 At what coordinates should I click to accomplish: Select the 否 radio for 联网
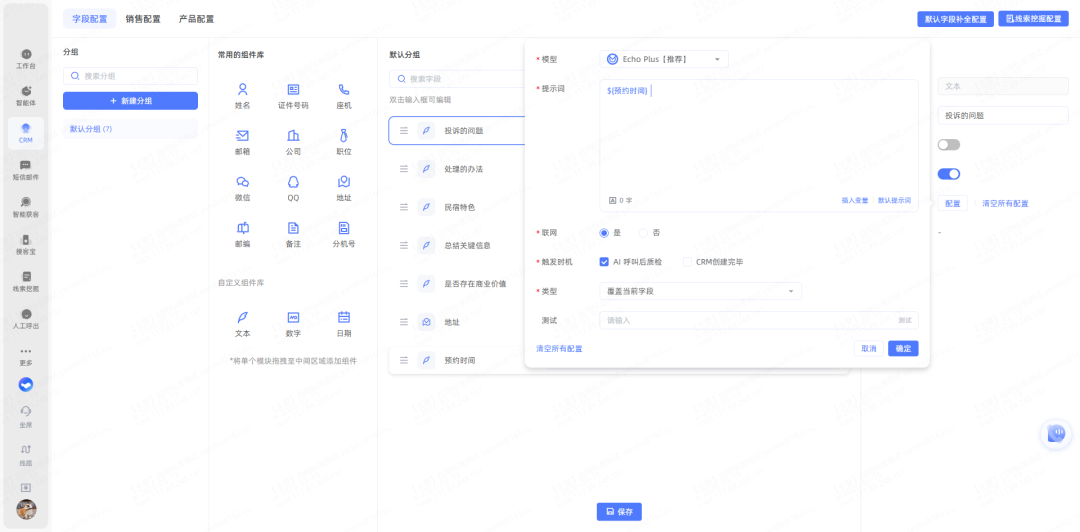(644, 233)
